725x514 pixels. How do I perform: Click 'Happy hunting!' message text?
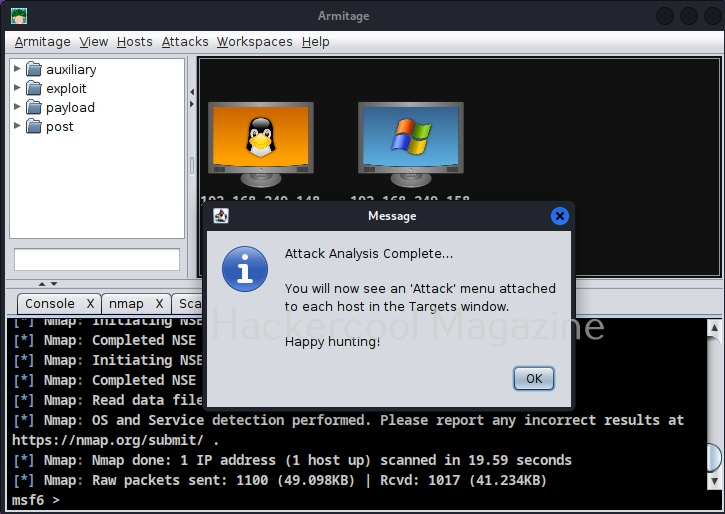[332, 342]
